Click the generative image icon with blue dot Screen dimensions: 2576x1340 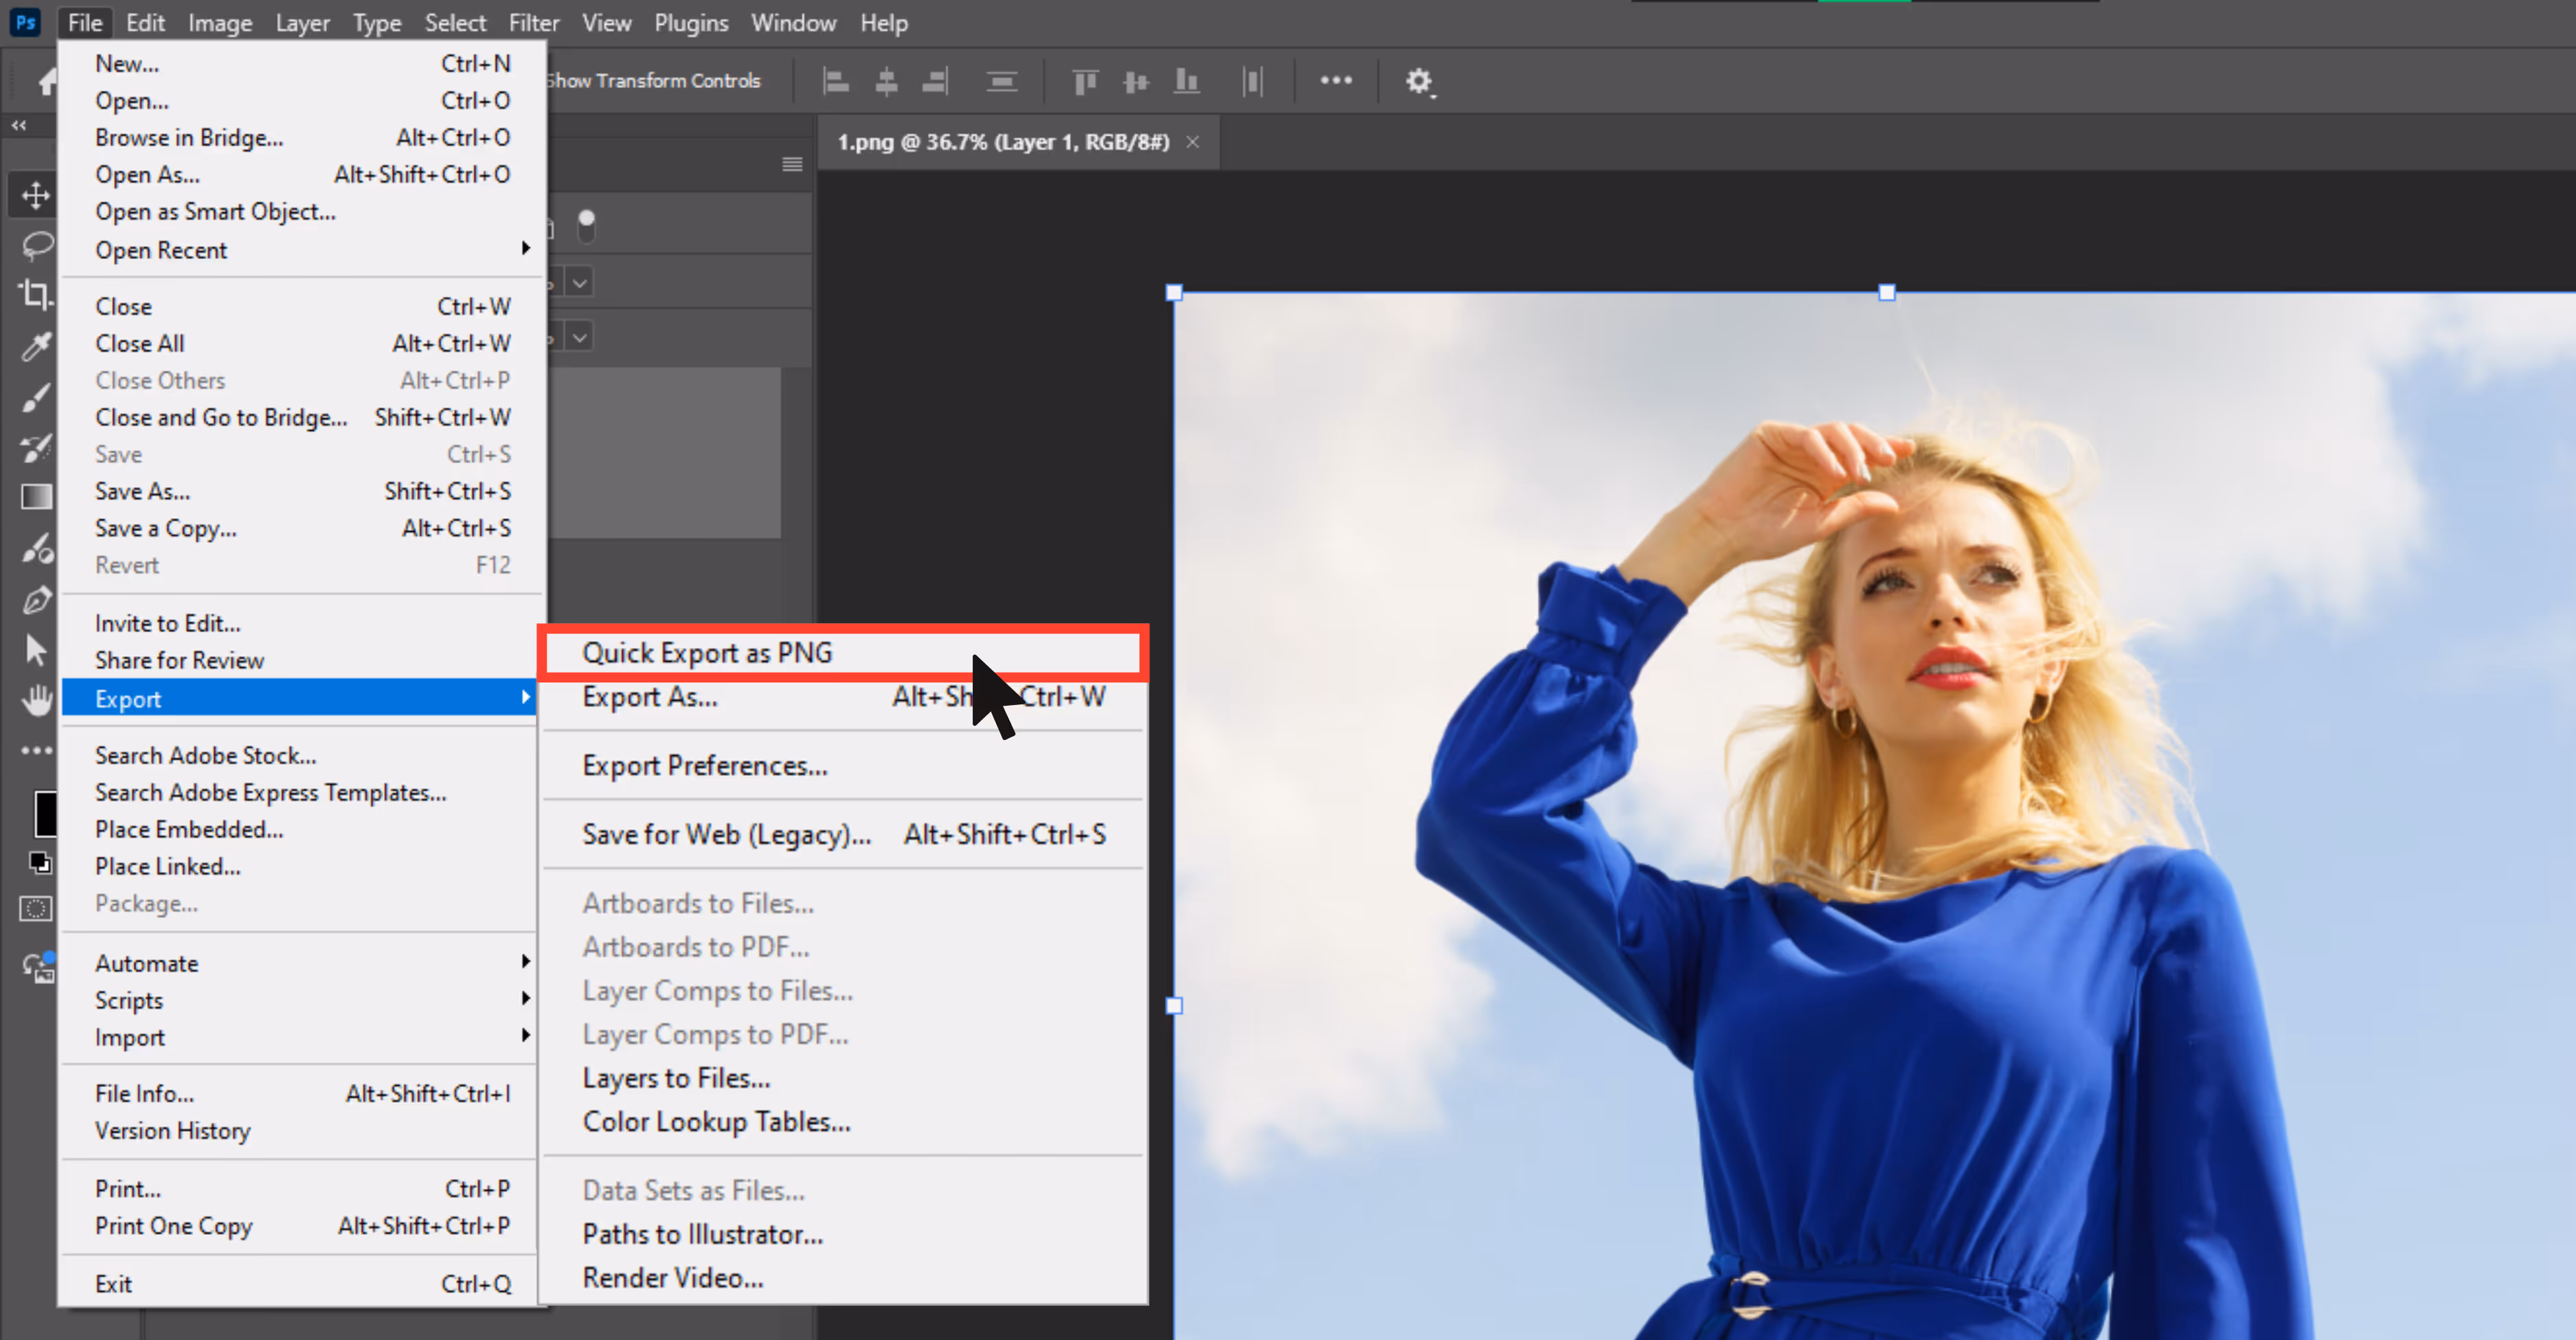[x=38, y=967]
